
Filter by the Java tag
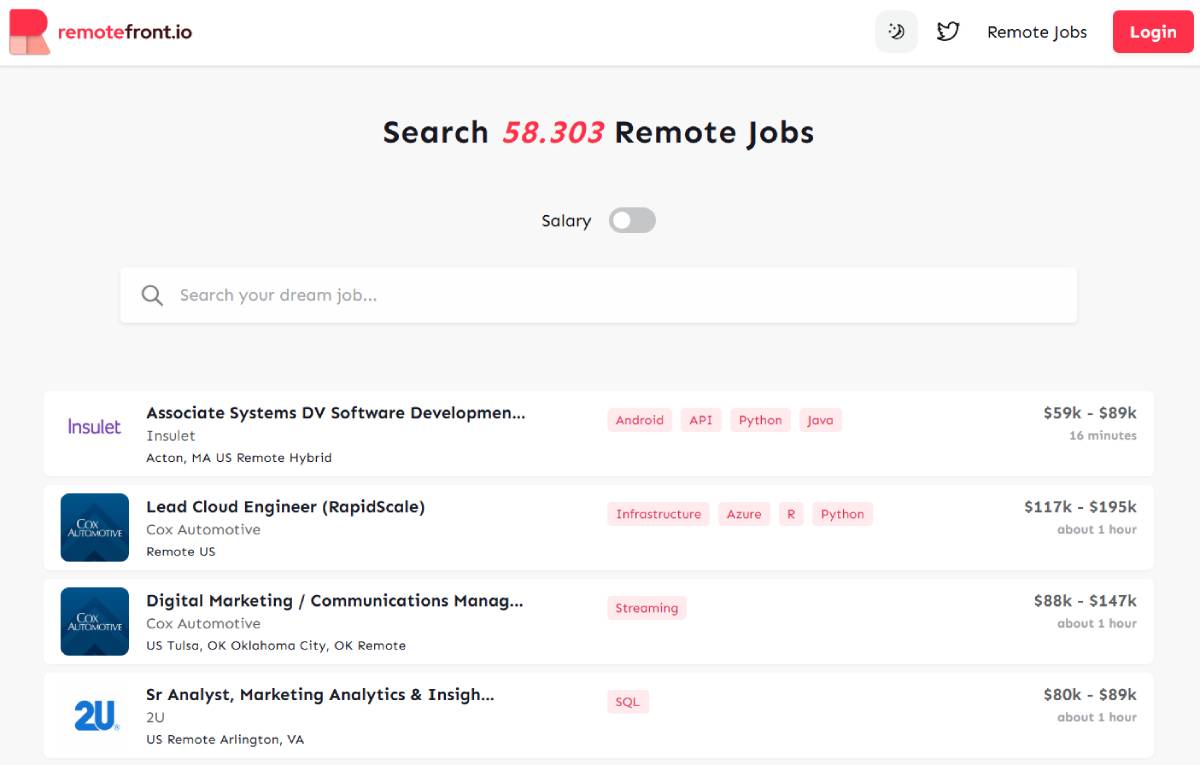pos(820,420)
